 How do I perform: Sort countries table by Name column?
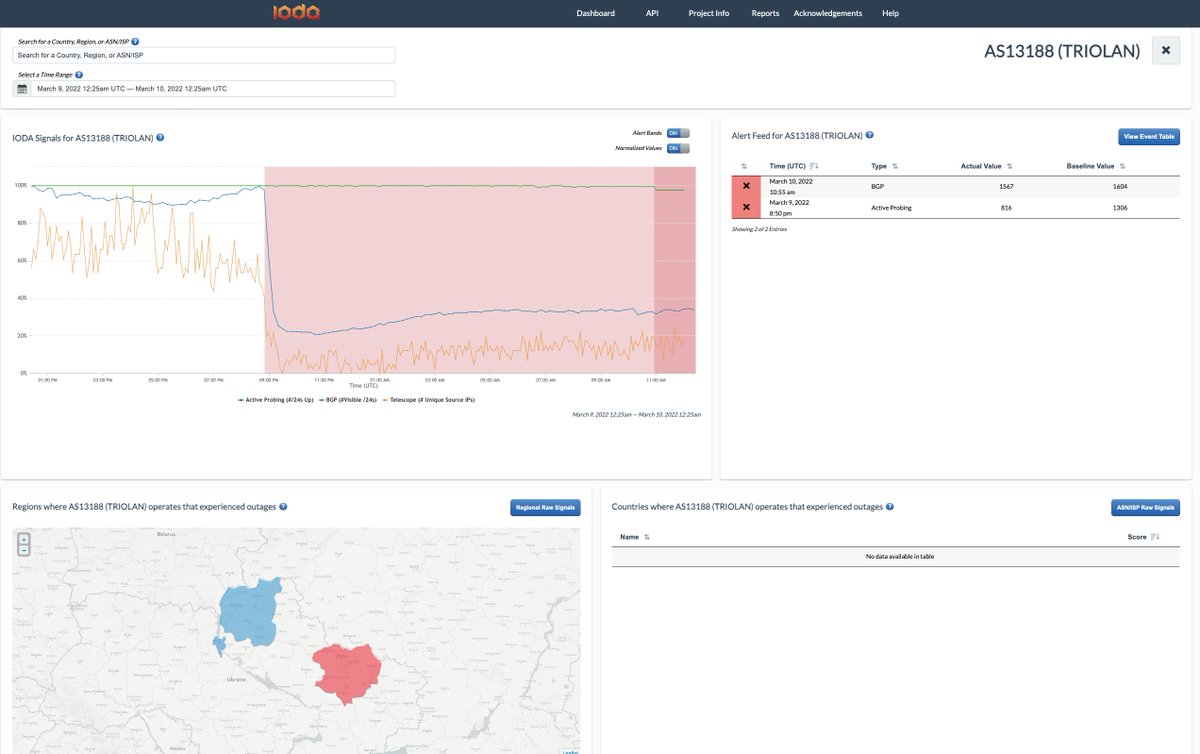click(634, 537)
